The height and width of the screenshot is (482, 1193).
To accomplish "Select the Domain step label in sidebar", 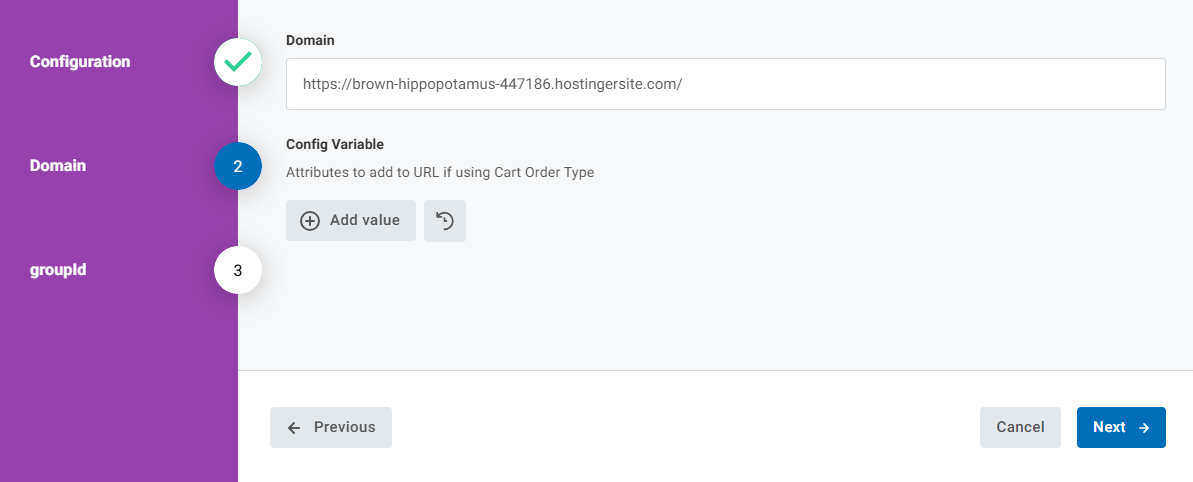I will click(x=58, y=166).
